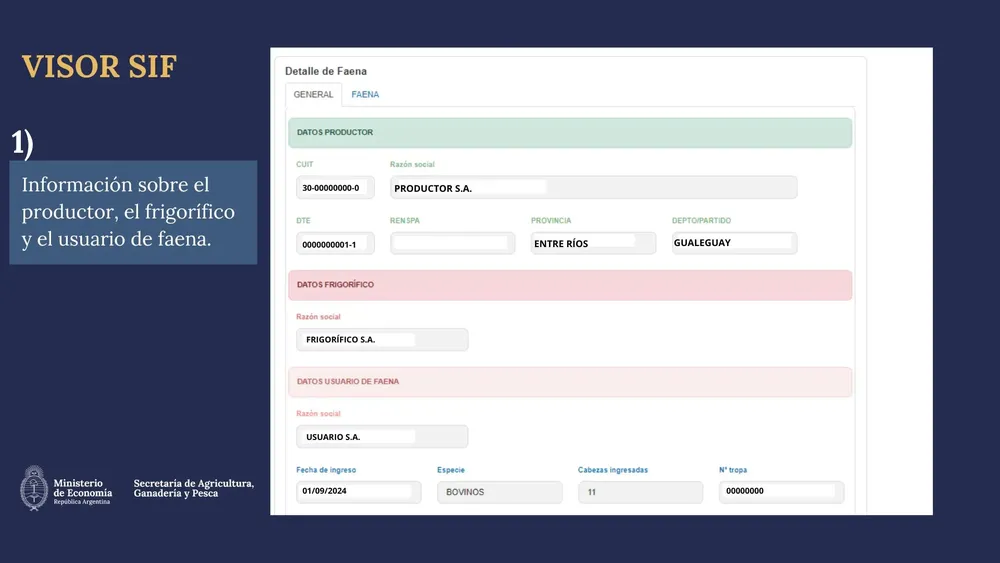Click the DATOS FRIGORÍFICO section header
The image size is (1000, 563).
pyautogui.click(x=570, y=285)
